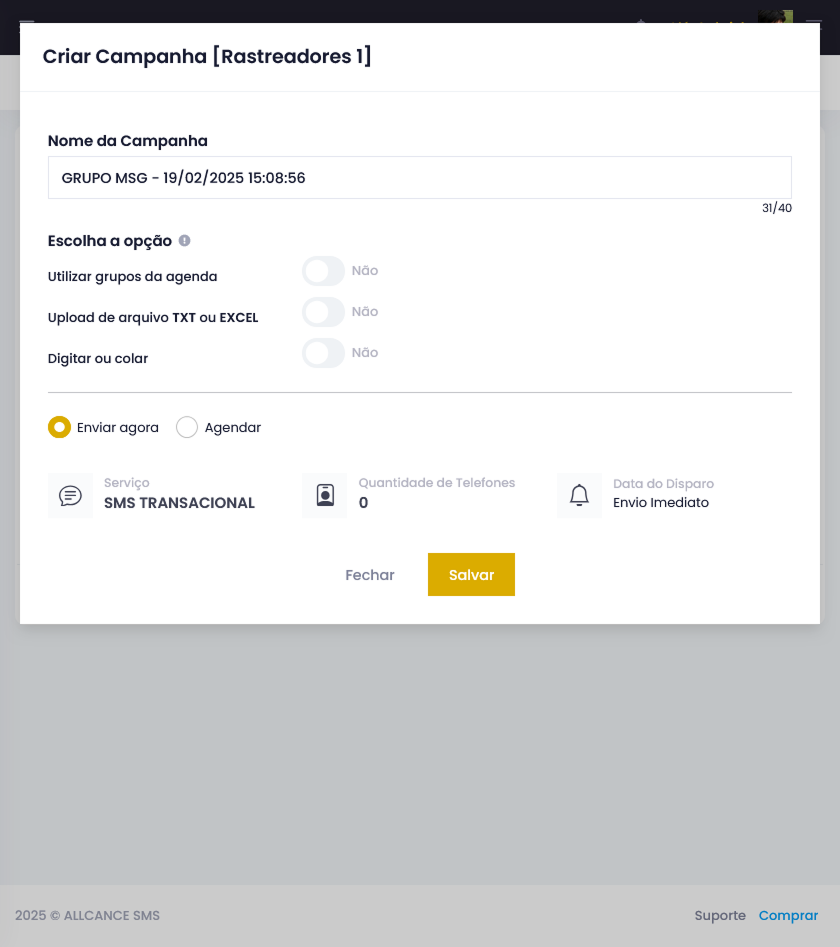
Task: Select the Enviar agora radio option
Action: [59, 427]
